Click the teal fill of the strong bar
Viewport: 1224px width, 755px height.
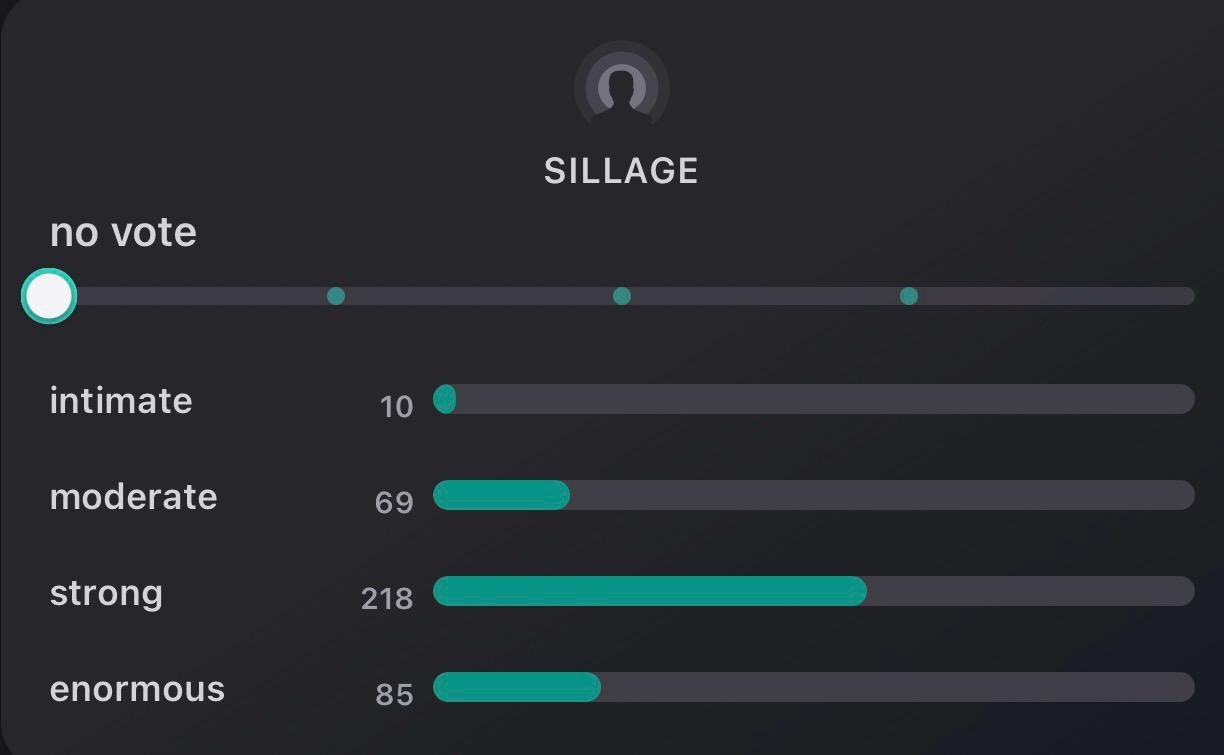[x=649, y=591]
